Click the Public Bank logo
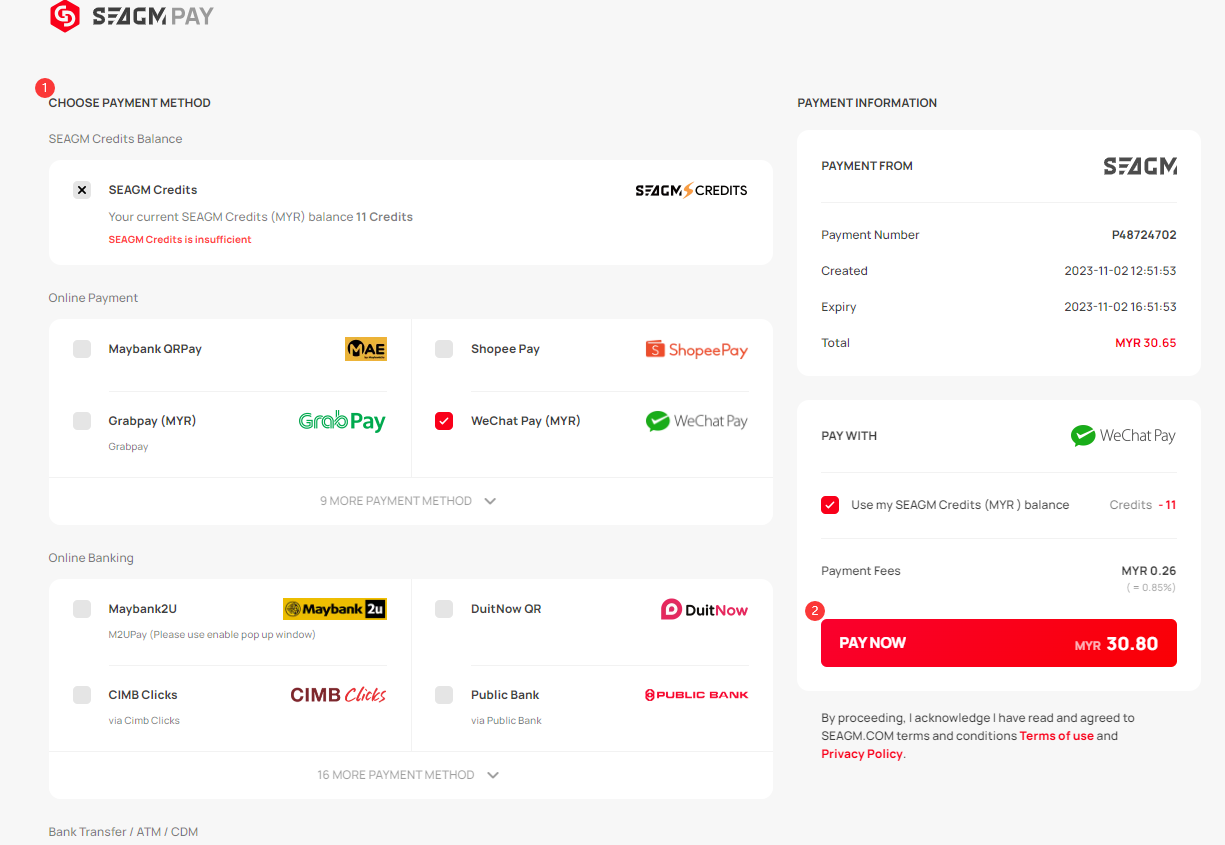The image size is (1225, 845). [697, 695]
